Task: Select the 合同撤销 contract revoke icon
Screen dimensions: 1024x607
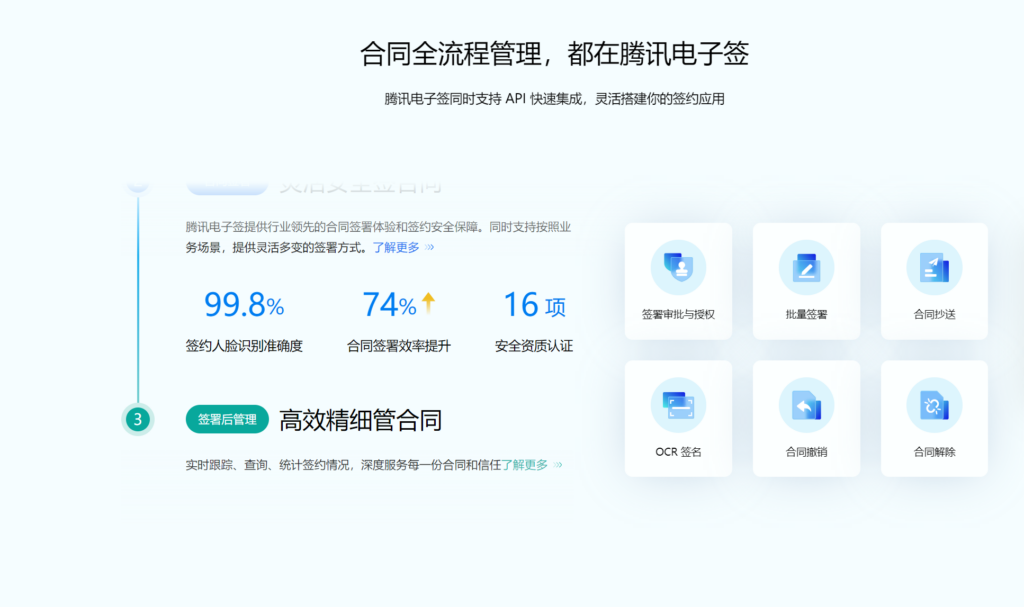Action: pos(806,418)
